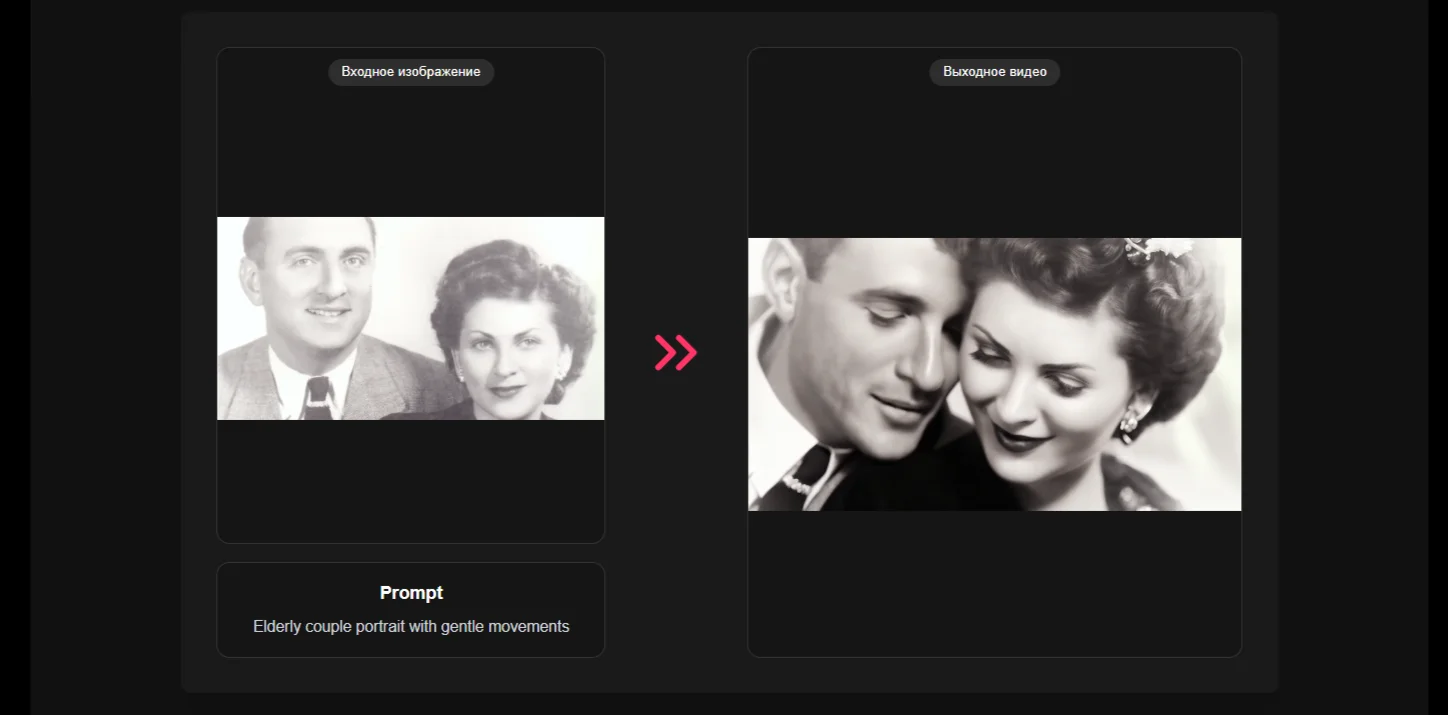Click the pink double-chevron arrow icon
The width and height of the screenshot is (1448, 715).
676,353
